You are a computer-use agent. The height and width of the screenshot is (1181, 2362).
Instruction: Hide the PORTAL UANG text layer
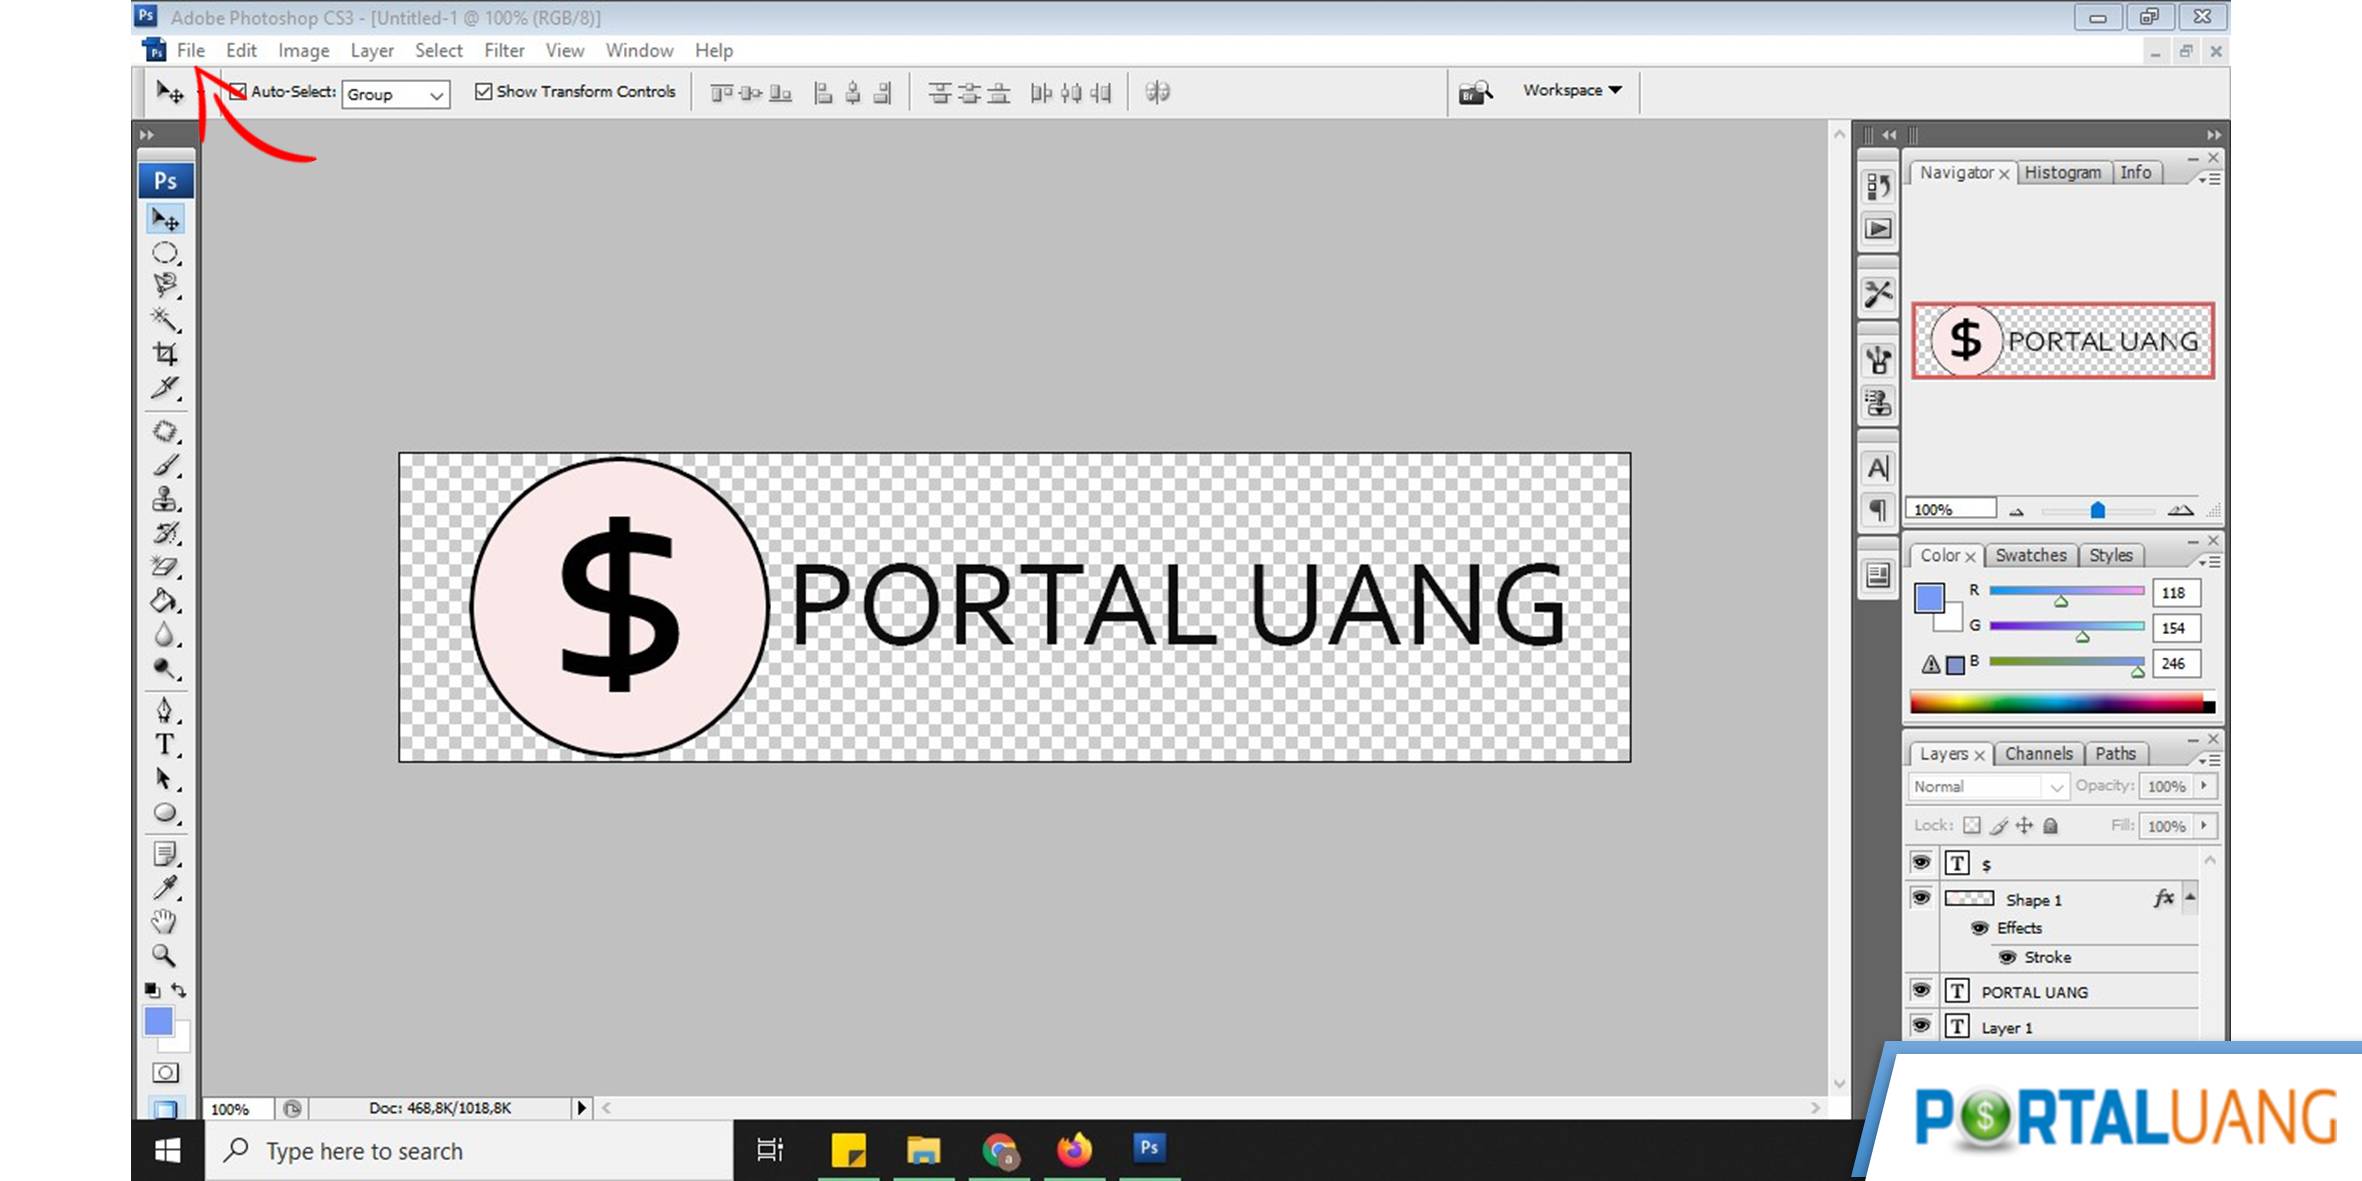1921,991
